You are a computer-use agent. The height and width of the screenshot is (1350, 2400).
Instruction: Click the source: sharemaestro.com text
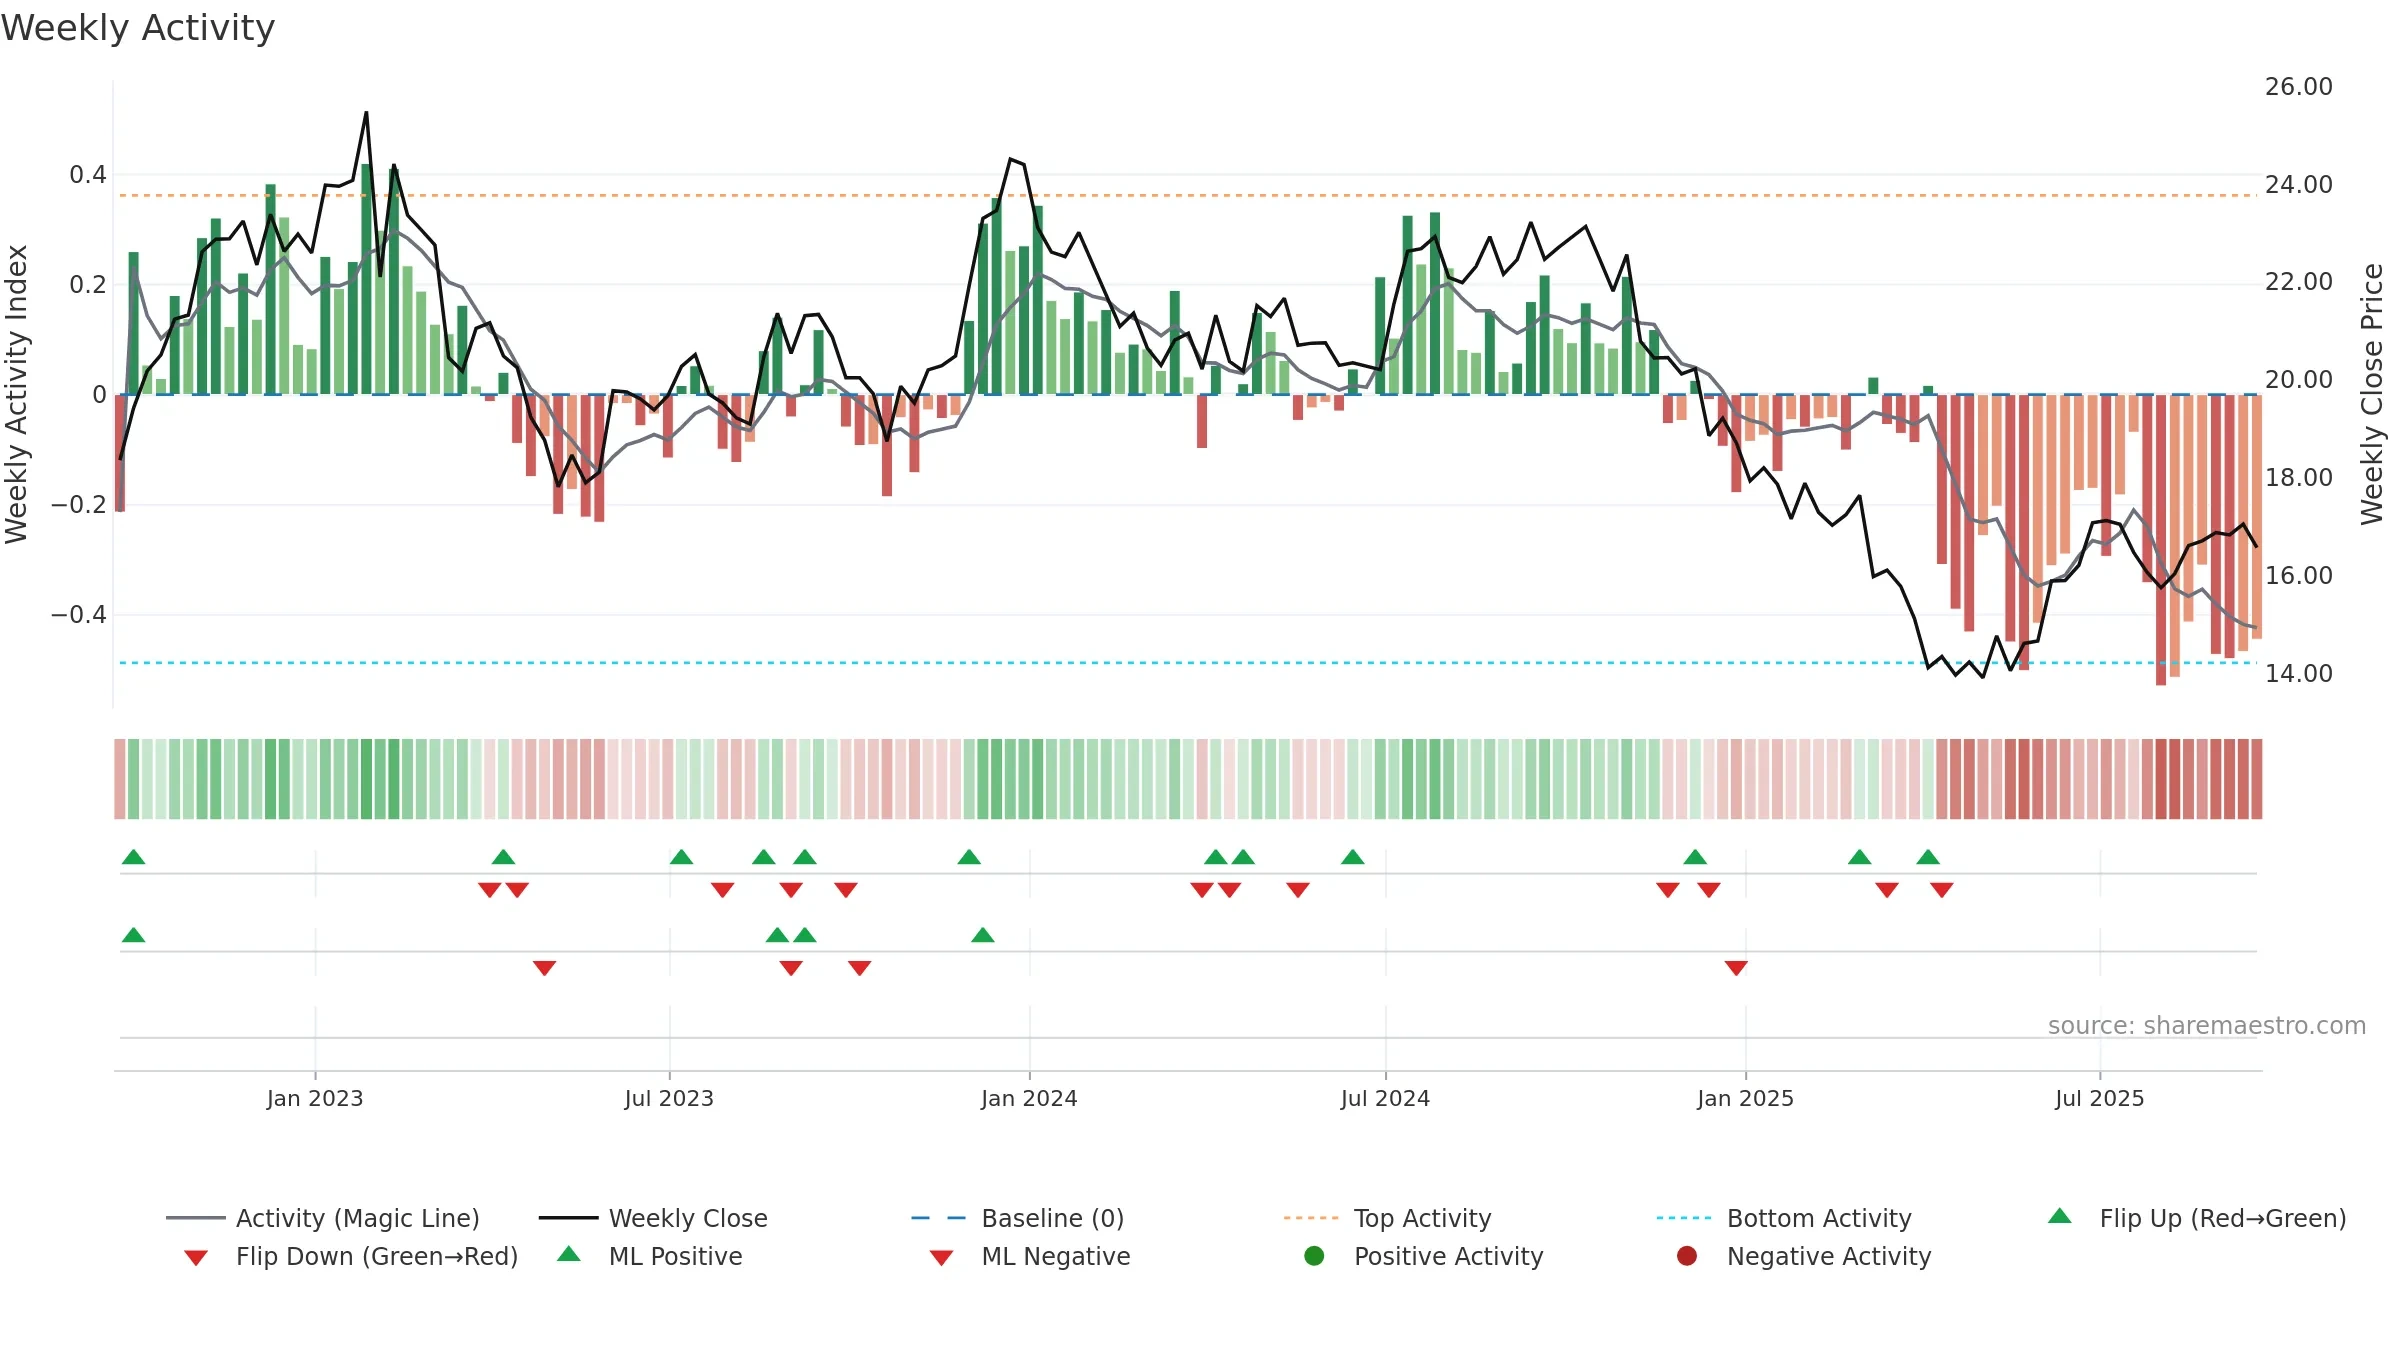[2207, 1025]
